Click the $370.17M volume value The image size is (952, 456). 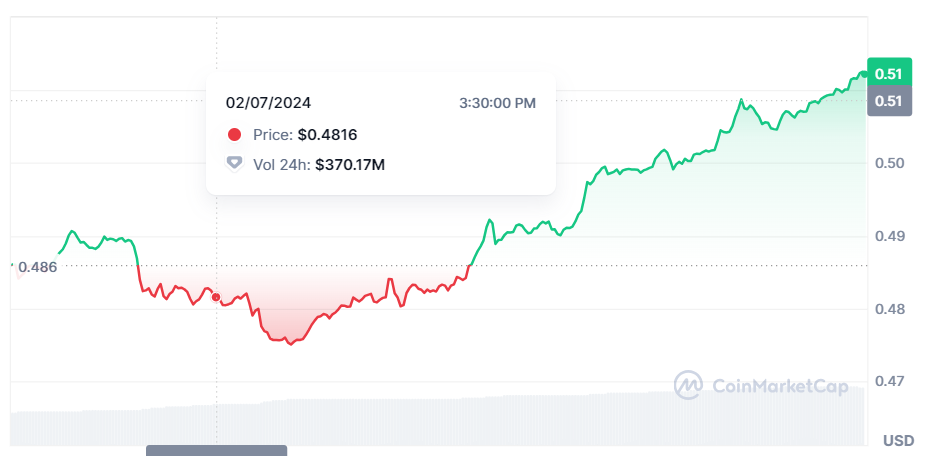tap(350, 165)
